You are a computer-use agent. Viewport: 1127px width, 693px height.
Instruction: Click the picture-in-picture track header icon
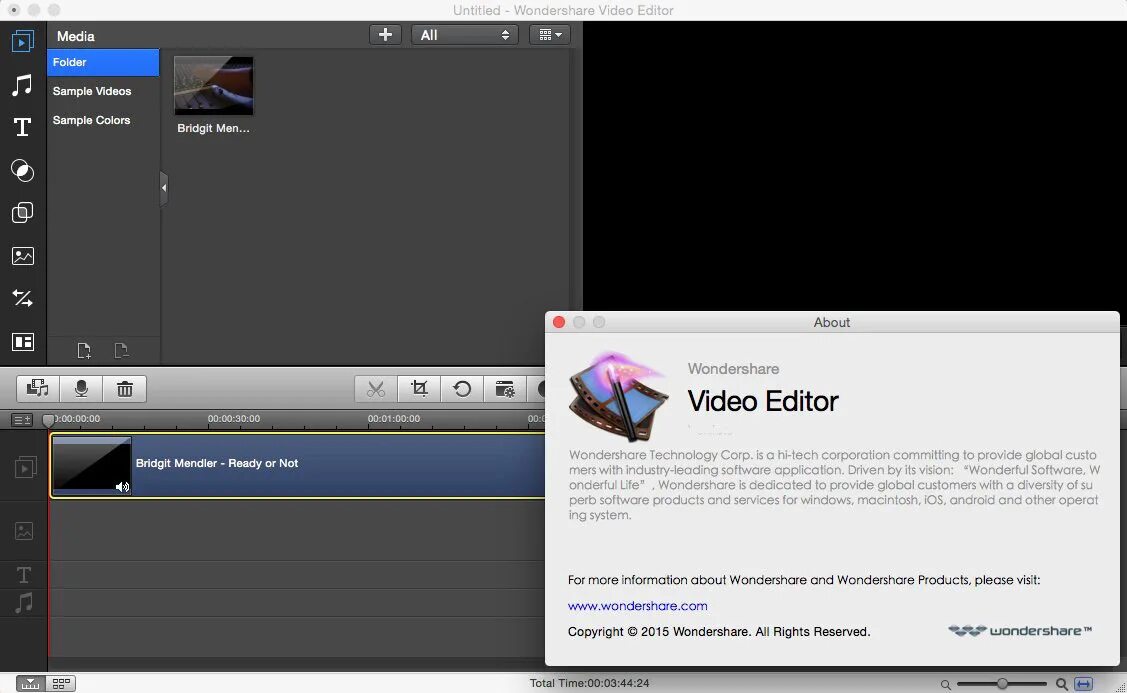click(x=24, y=531)
